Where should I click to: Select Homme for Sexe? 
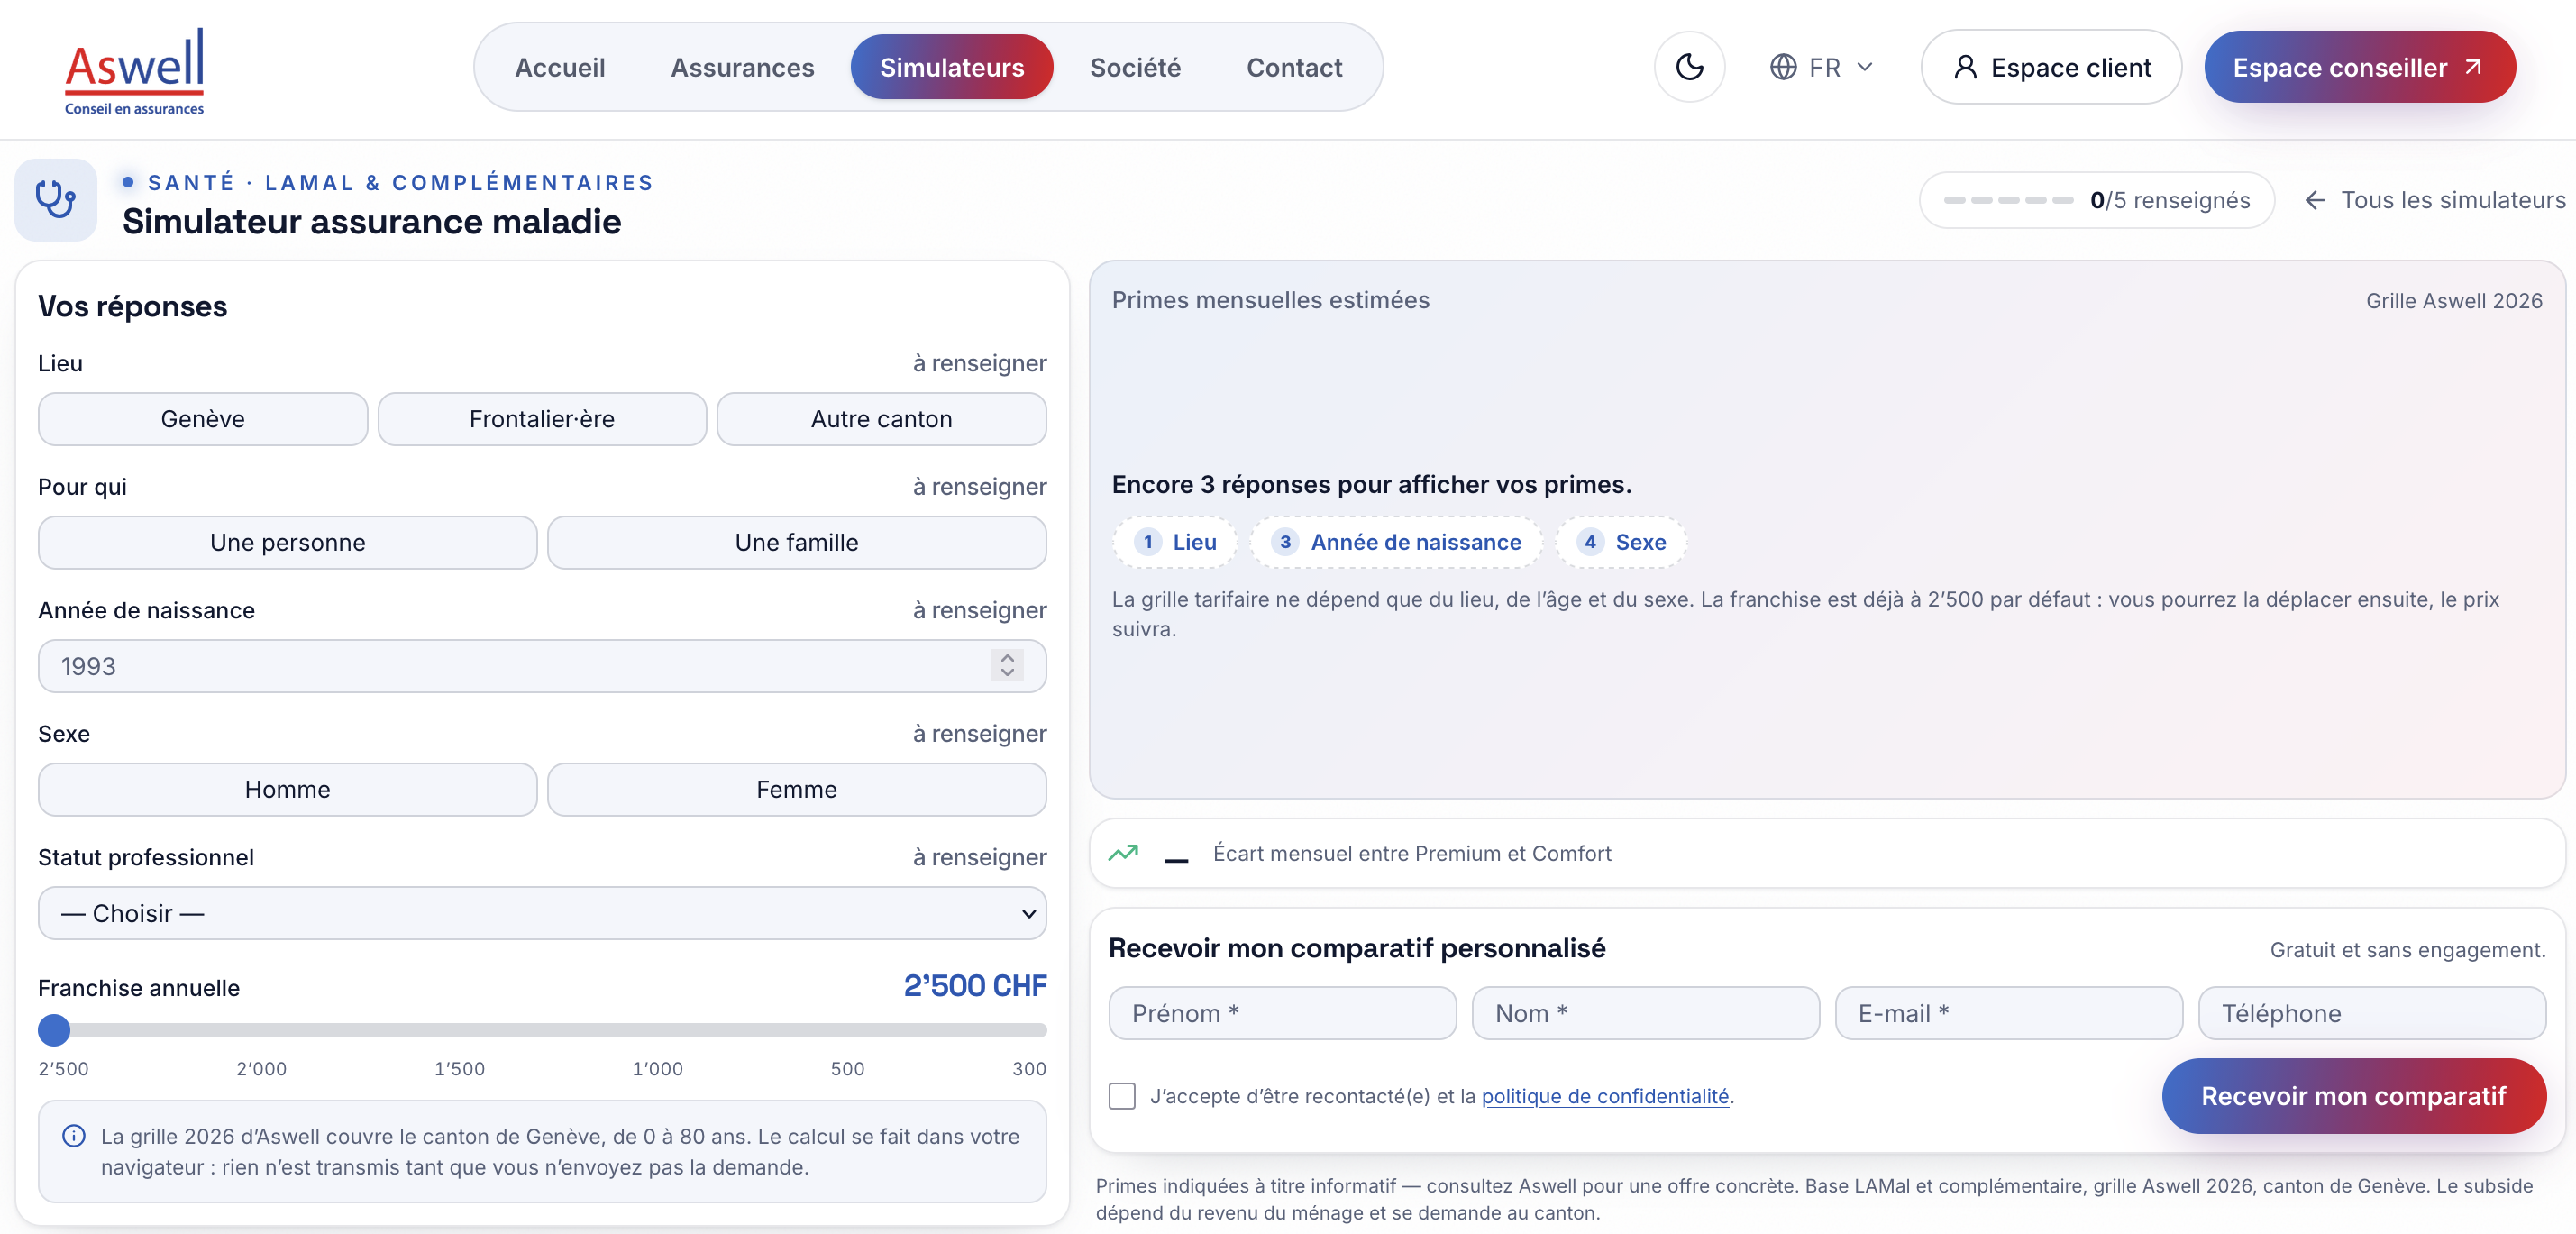pos(288,789)
